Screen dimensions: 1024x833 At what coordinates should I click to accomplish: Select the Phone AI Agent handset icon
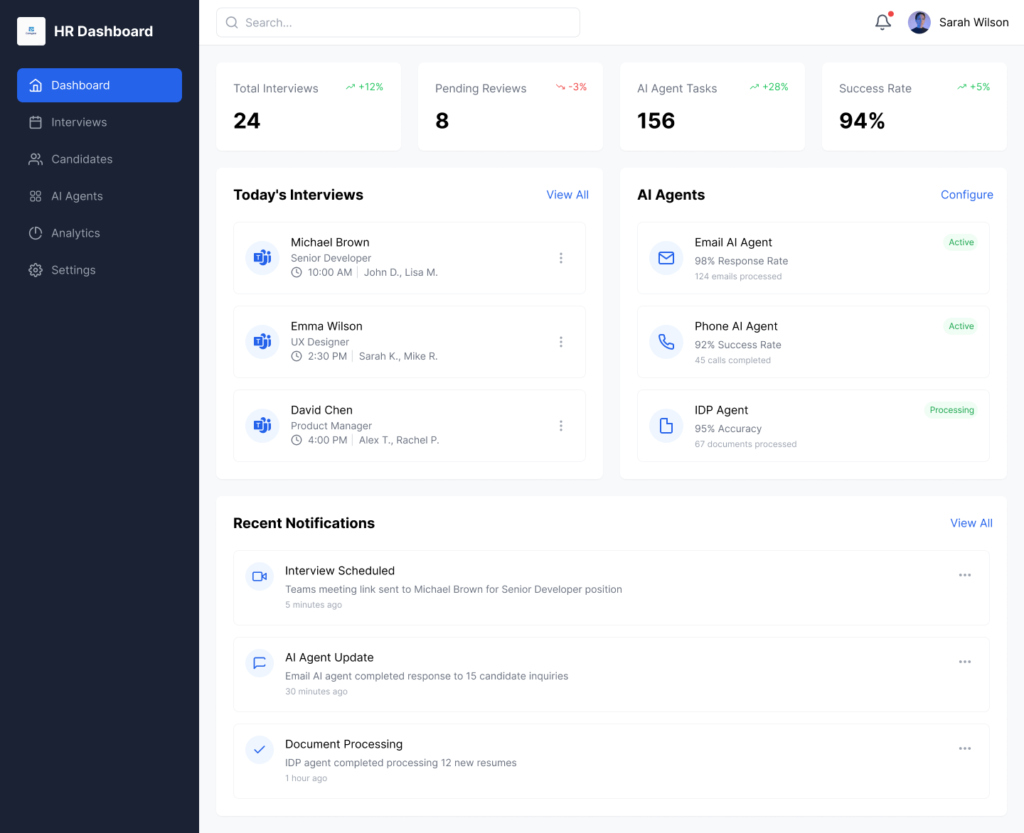[665, 342]
